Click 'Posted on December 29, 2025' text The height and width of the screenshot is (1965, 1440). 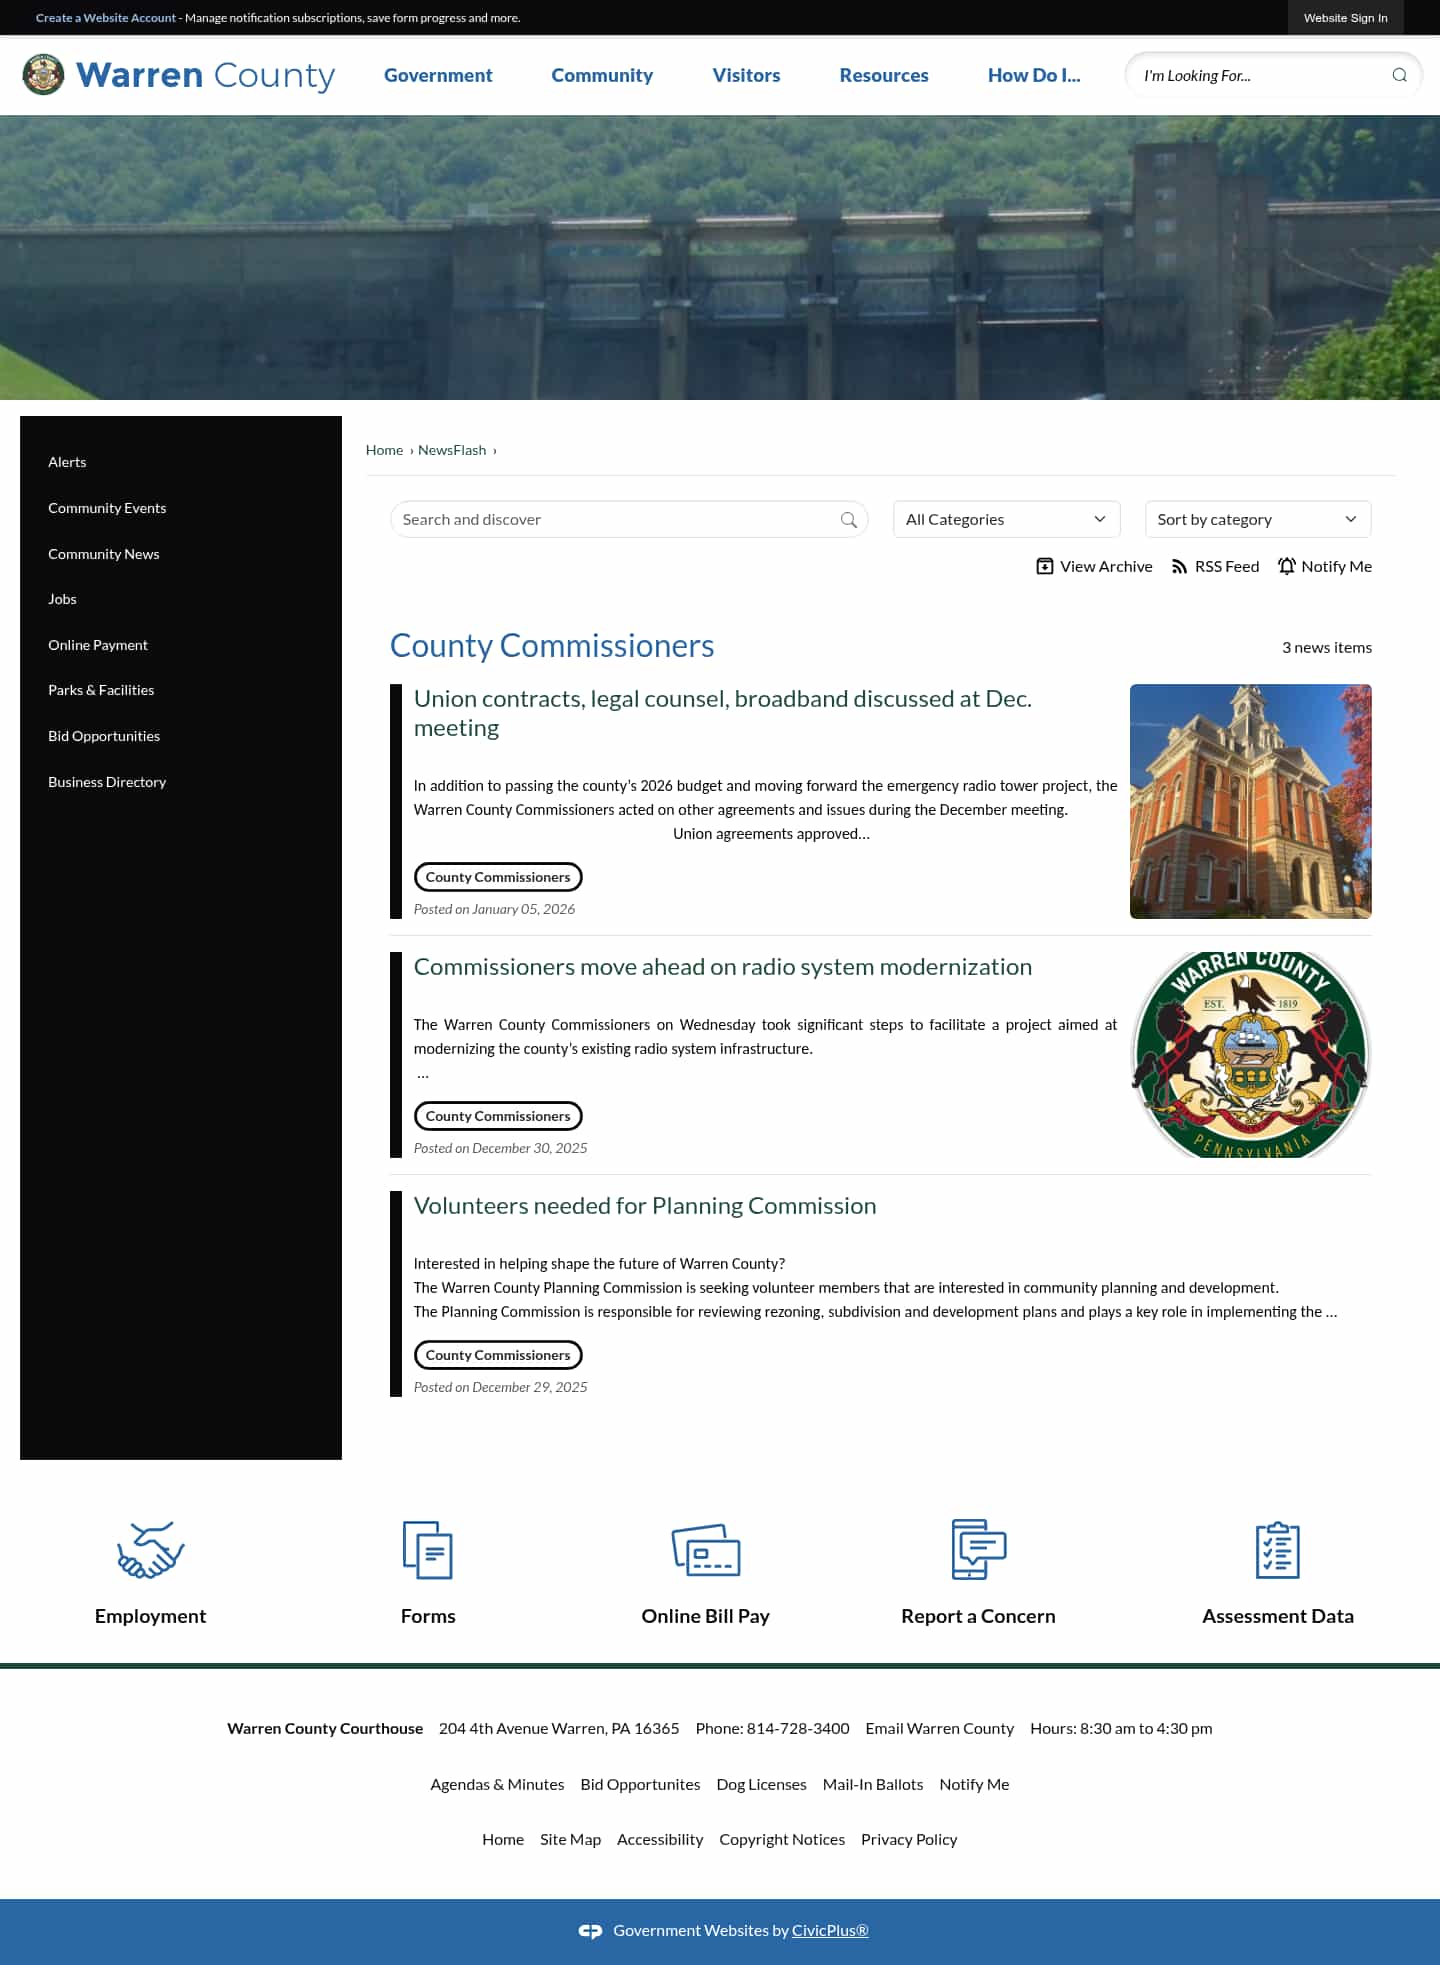point(500,1387)
